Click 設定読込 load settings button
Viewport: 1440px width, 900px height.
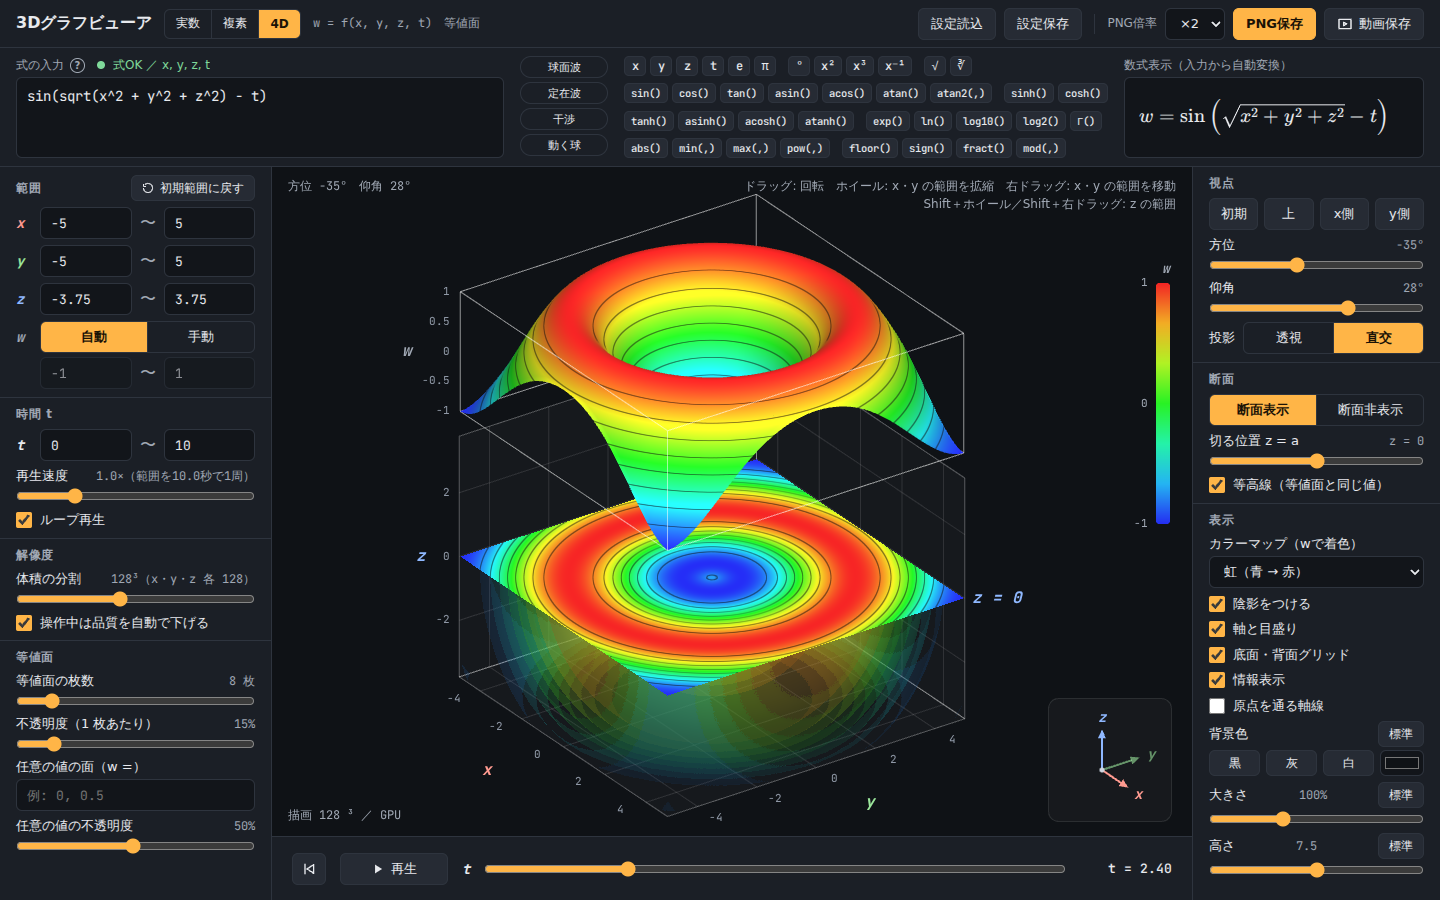click(957, 24)
